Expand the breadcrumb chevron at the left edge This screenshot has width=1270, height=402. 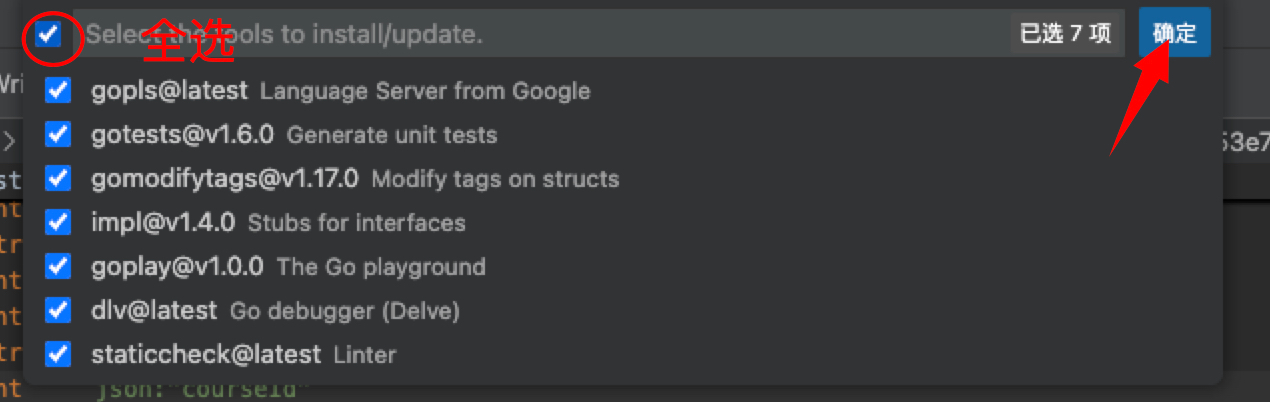[x=8, y=141]
